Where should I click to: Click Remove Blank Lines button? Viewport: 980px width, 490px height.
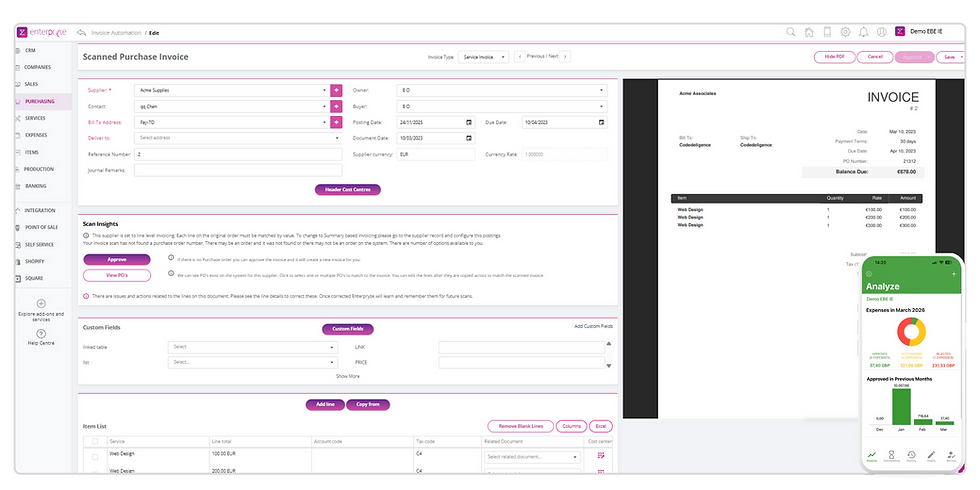point(520,426)
